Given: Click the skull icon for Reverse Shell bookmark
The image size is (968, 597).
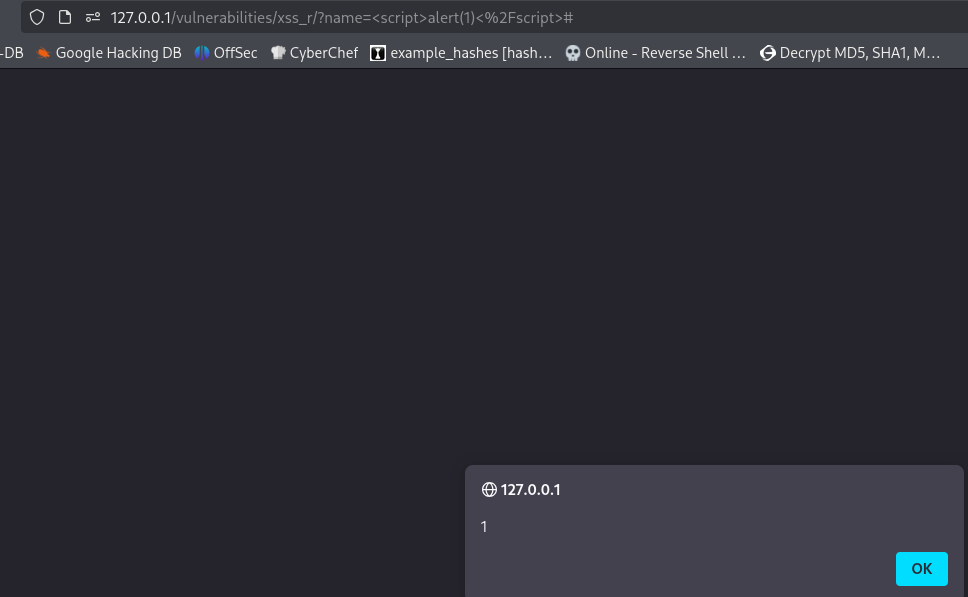Looking at the screenshot, I should click(572, 53).
